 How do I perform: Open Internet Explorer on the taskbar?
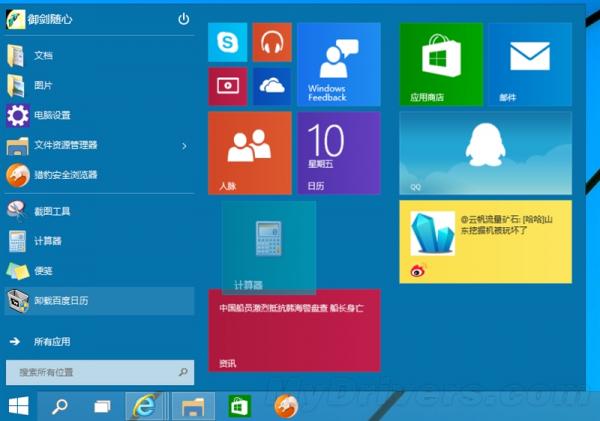click(145, 406)
